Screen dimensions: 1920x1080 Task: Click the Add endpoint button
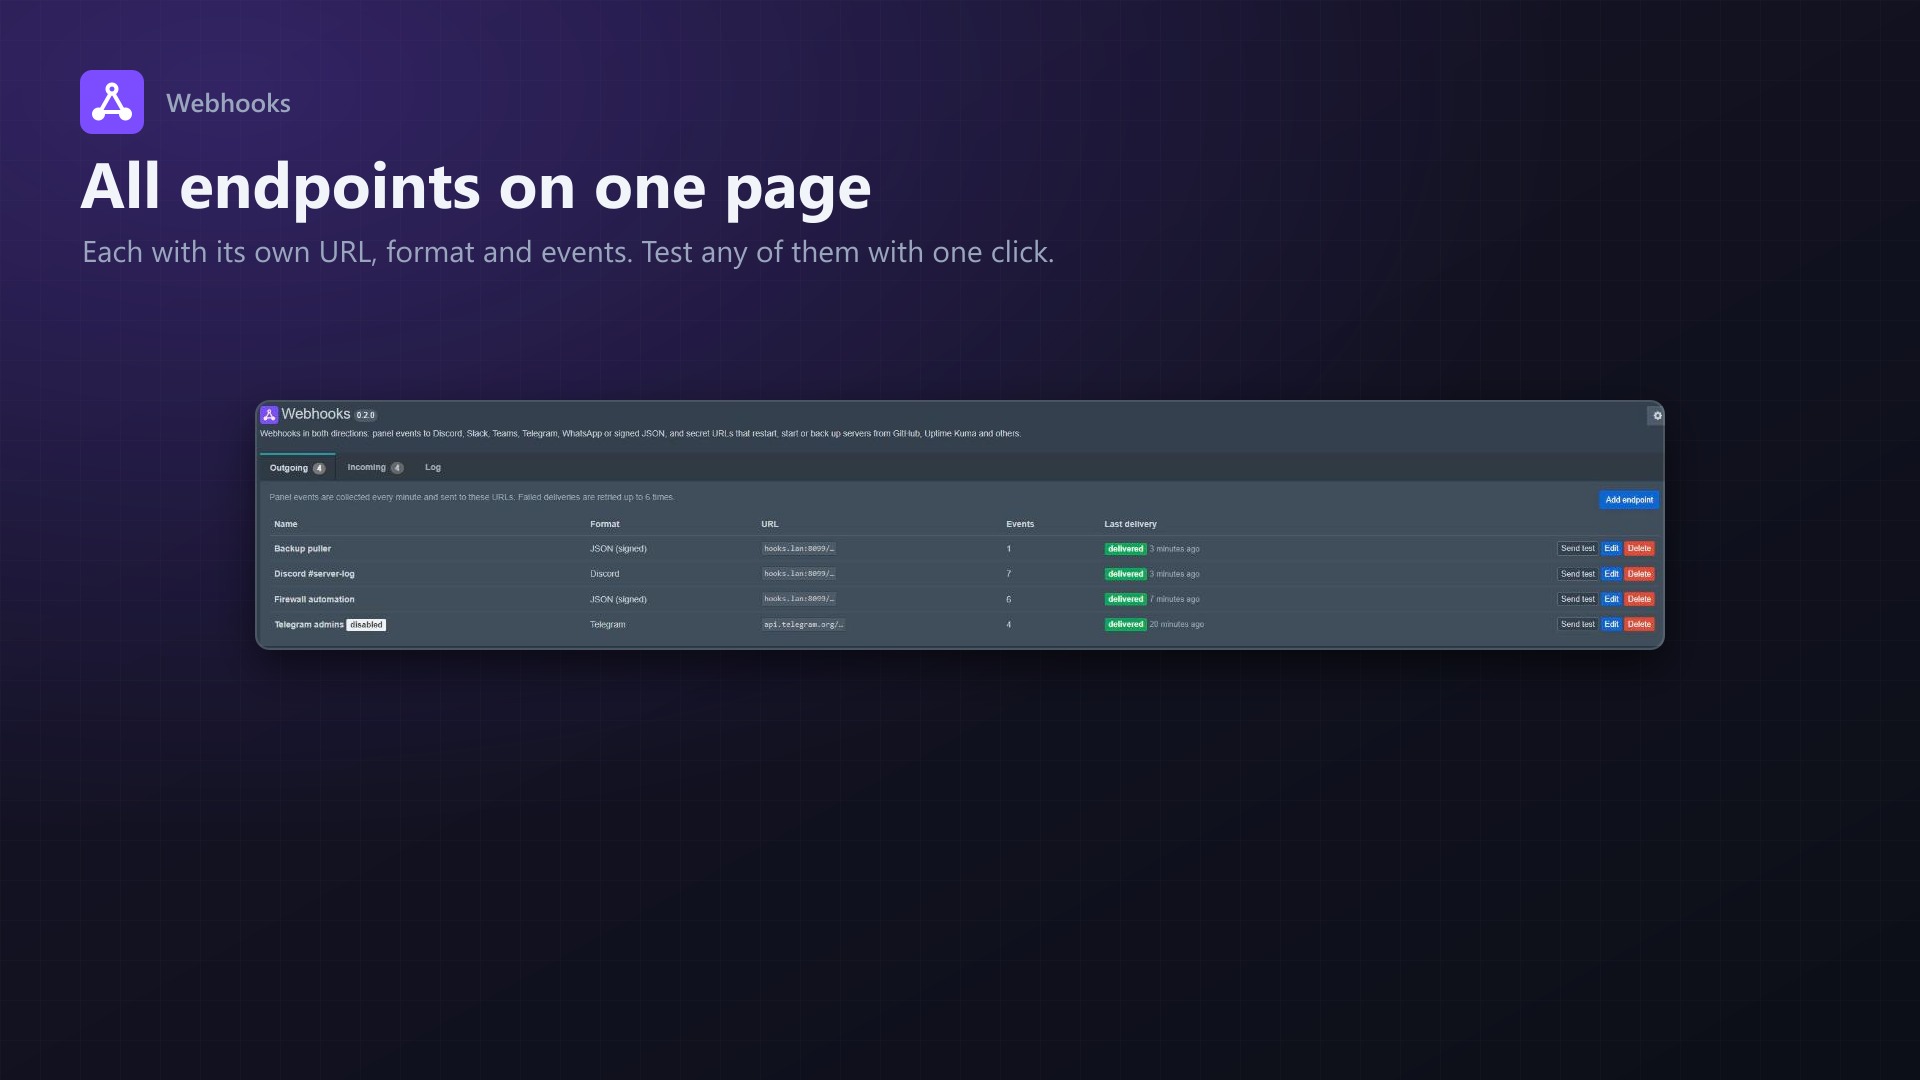1629,500
